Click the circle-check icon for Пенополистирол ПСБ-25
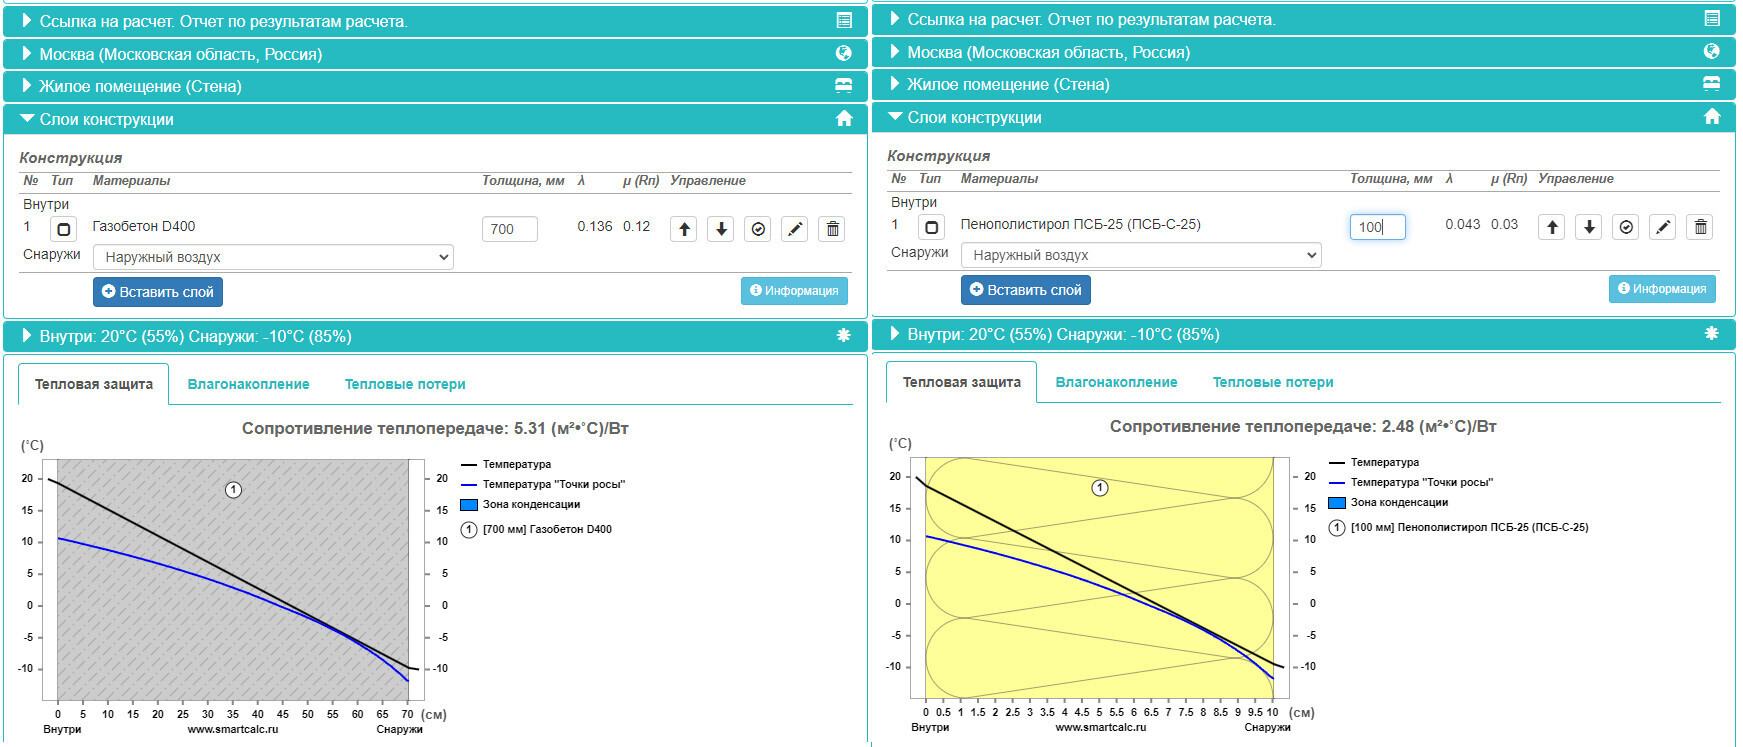 click(x=1626, y=227)
